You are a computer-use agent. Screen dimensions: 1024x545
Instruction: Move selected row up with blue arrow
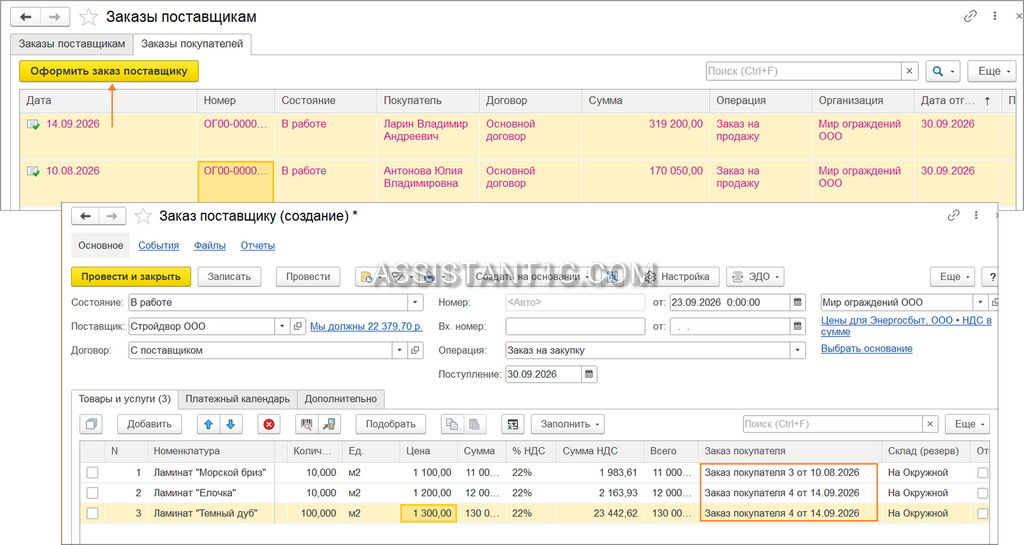(x=208, y=424)
